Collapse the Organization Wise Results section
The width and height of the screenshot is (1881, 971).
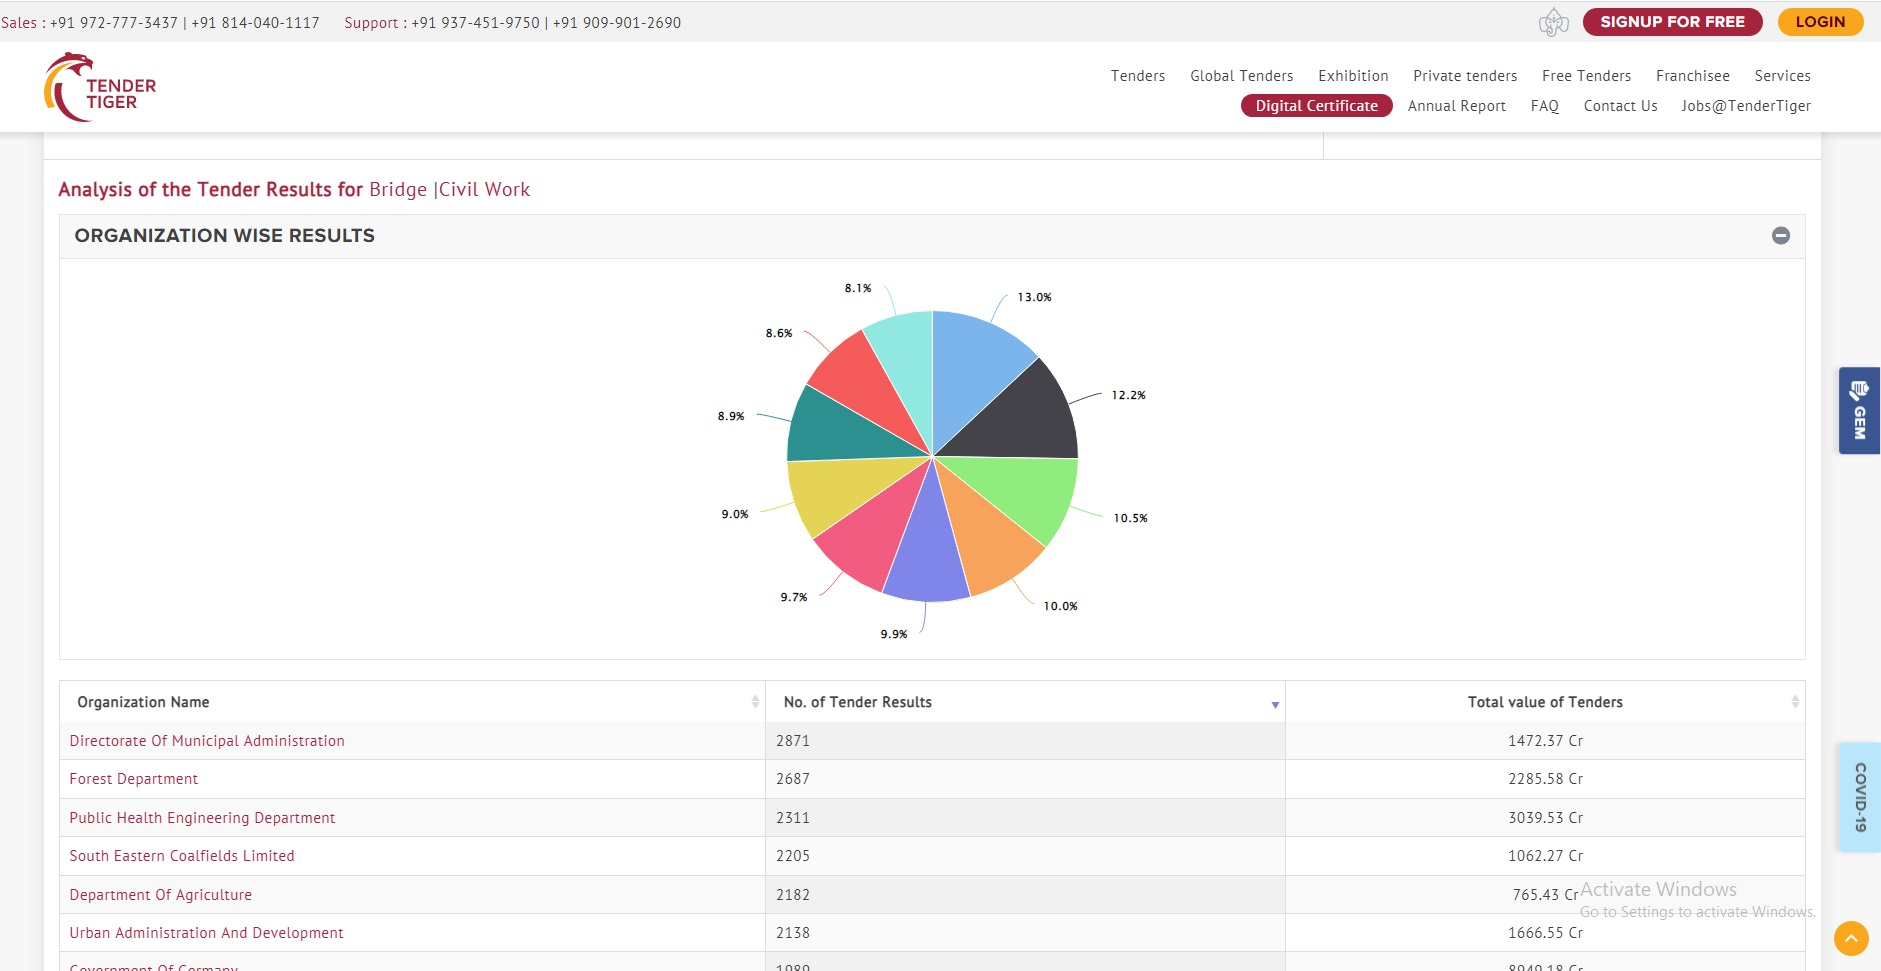tap(1782, 234)
